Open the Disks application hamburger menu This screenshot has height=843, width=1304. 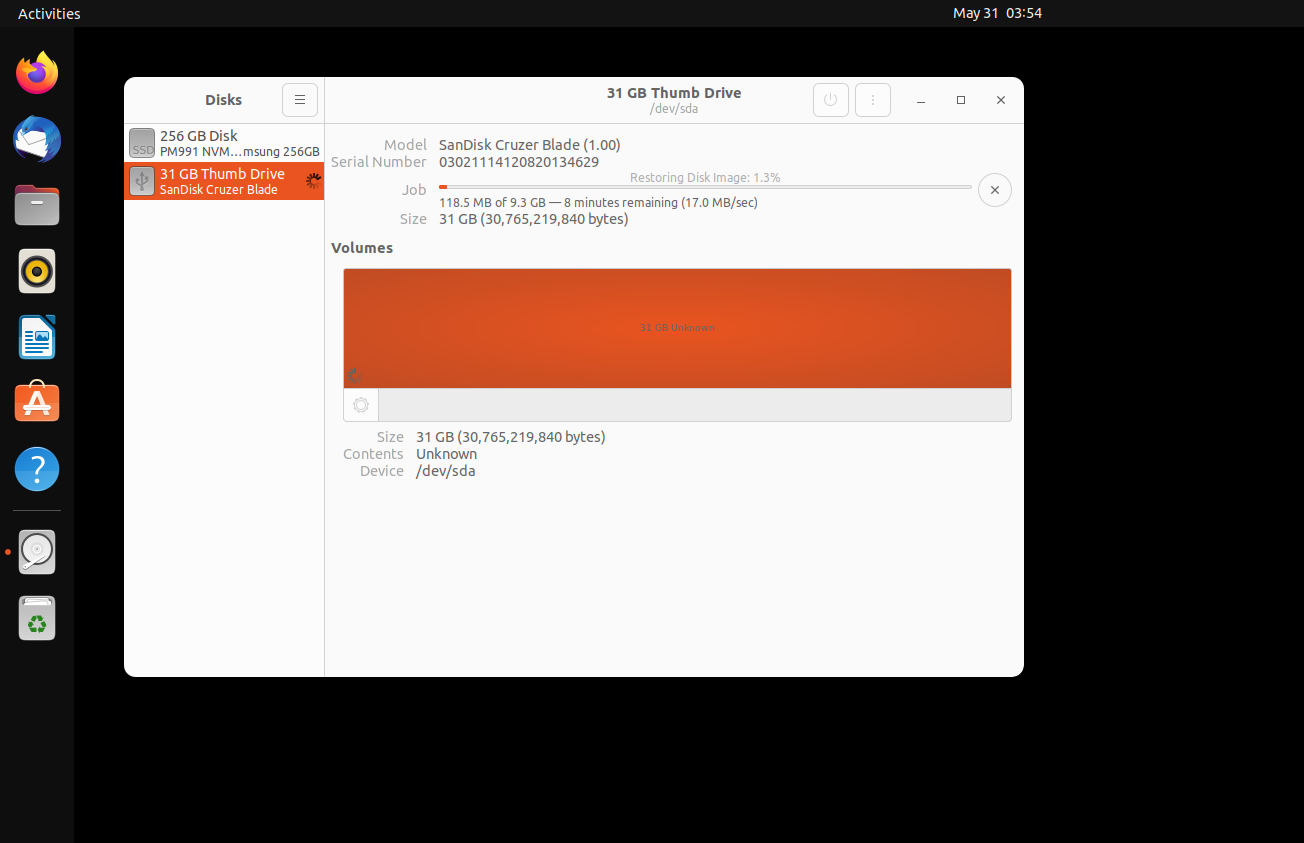point(300,100)
